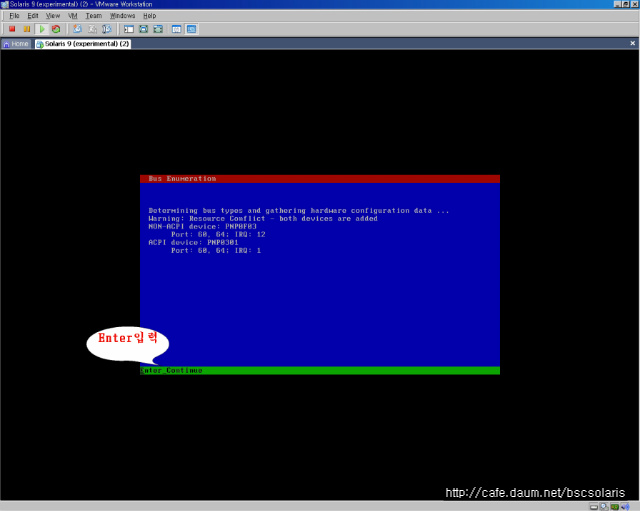
Task: Click the 'ACPI device: PNP0301' line
Action: point(193,242)
